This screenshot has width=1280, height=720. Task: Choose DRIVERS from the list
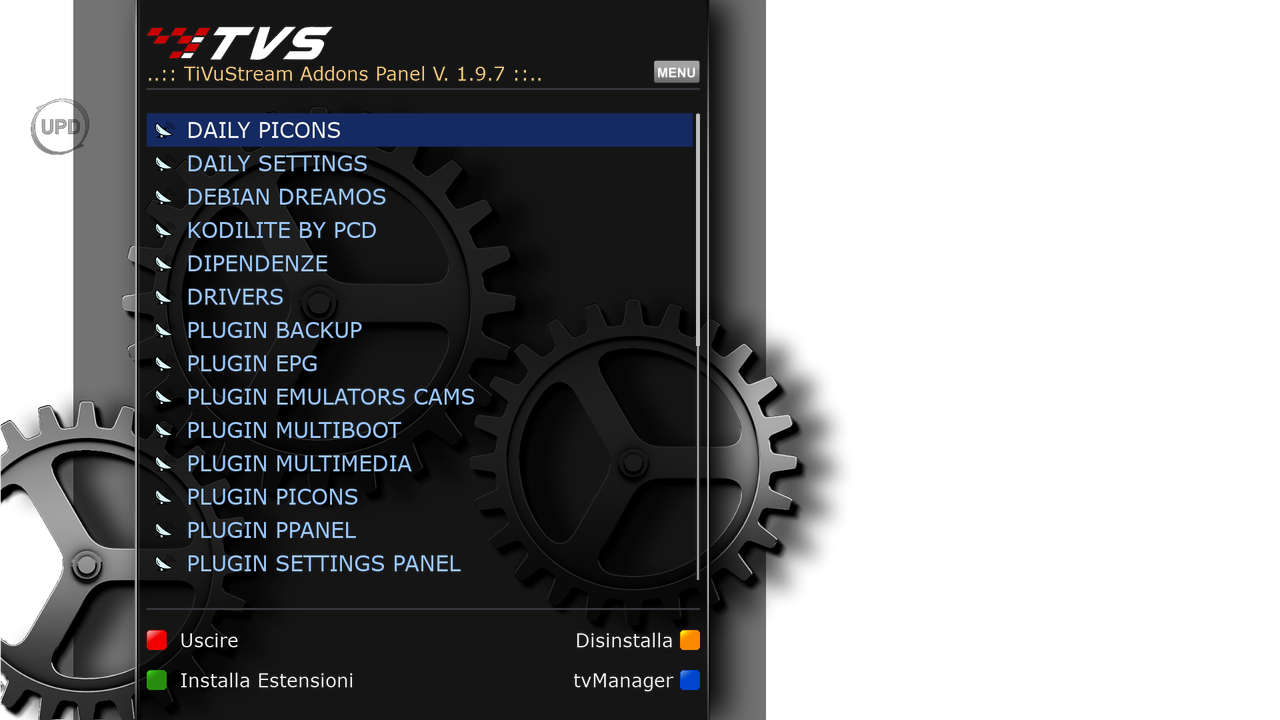[420, 297]
